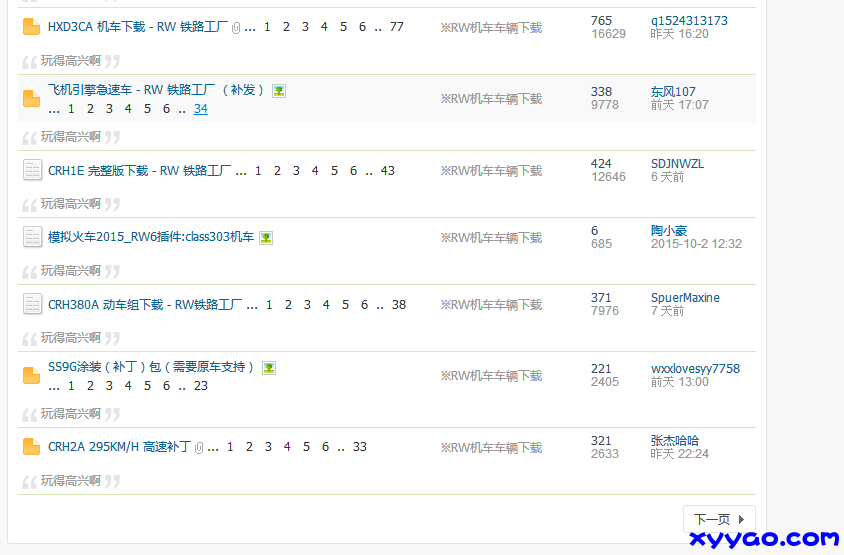Jump to page 38 of CRH380A thread
The height and width of the screenshot is (555, 844).
(x=399, y=305)
